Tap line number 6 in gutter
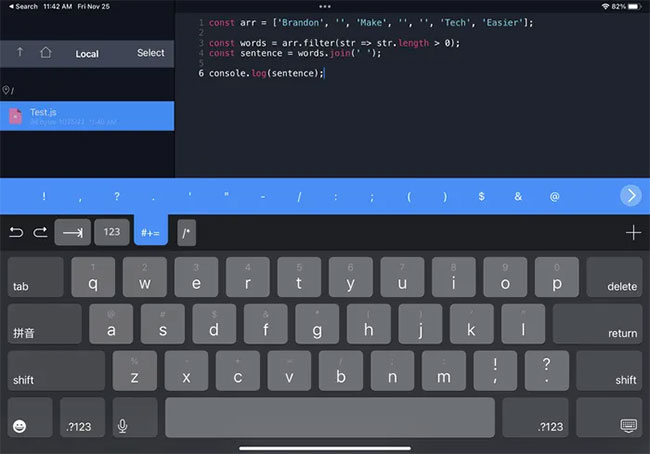The width and height of the screenshot is (650, 454). pyautogui.click(x=201, y=73)
